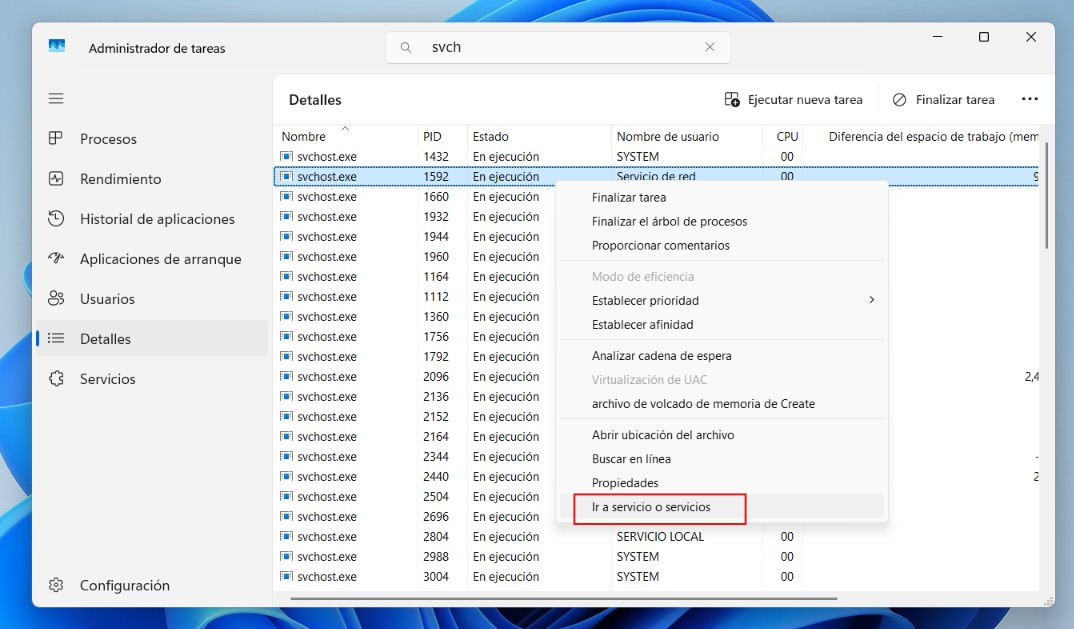Screen dimensions: 1074x629
Task: Click the Task Manager app icon in title bar
Action: [x=57, y=47]
